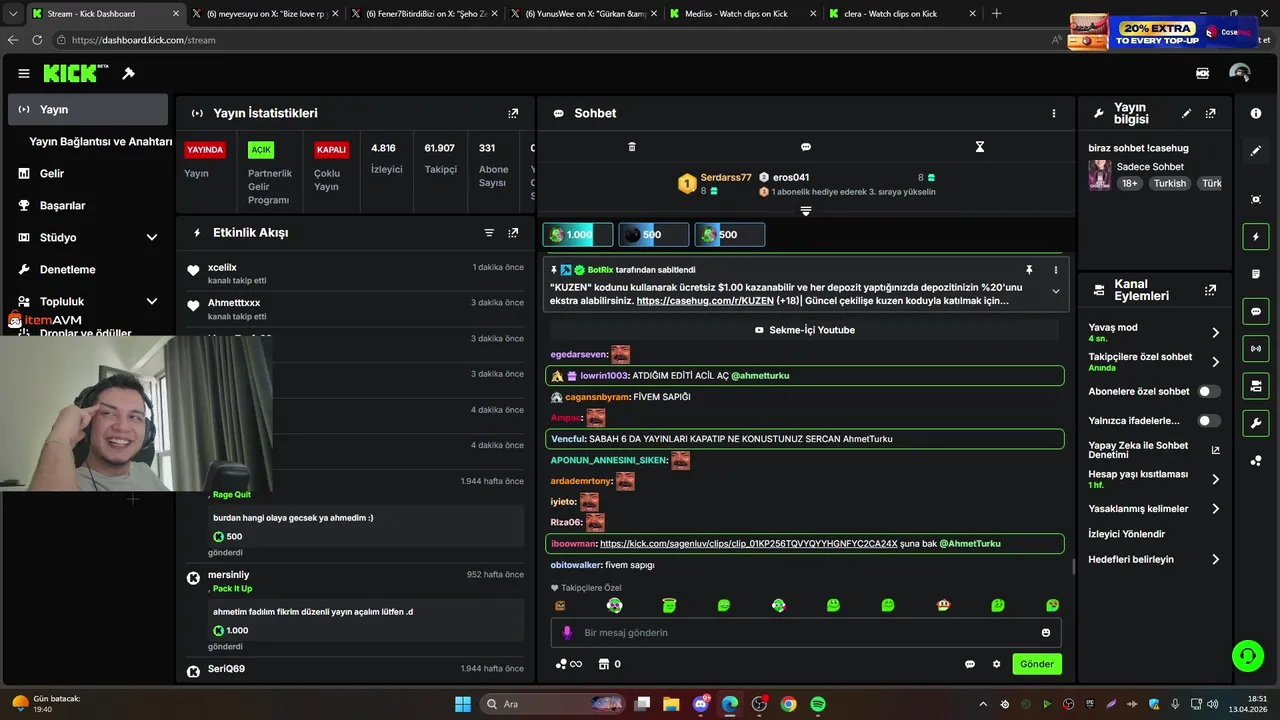The width and height of the screenshot is (1280, 720).
Task: Expand the pinned message chevron
Action: click(x=1055, y=291)
